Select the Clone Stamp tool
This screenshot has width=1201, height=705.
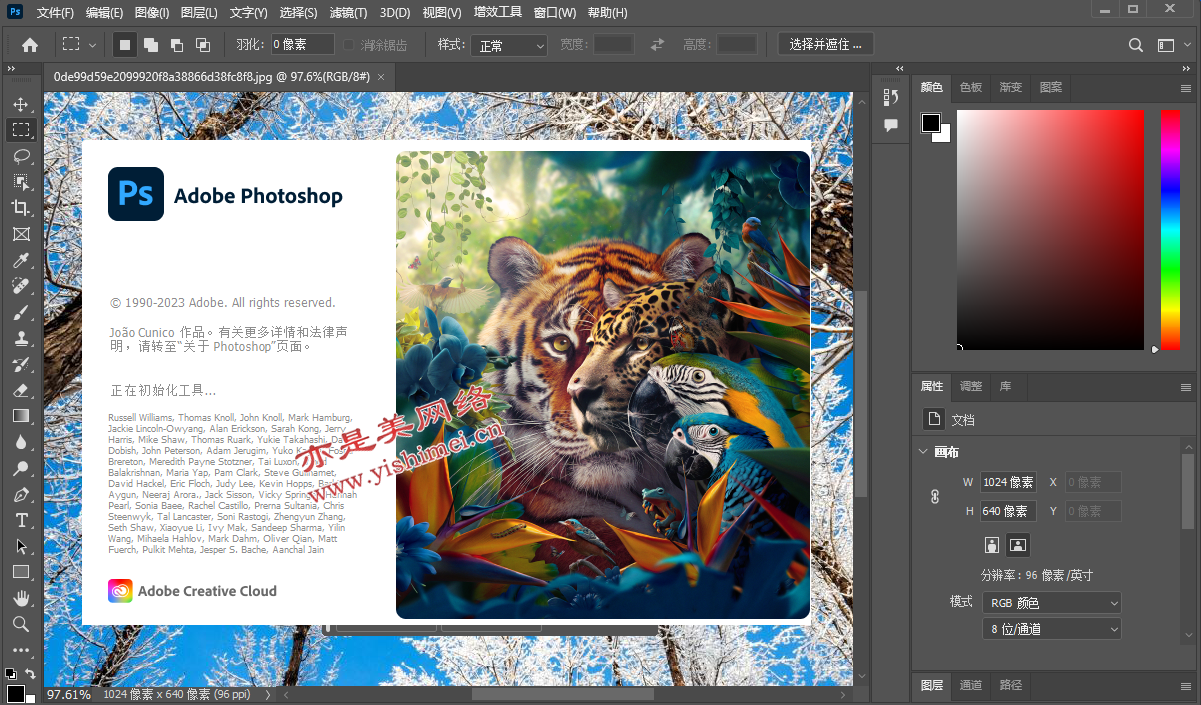(21, 338)
